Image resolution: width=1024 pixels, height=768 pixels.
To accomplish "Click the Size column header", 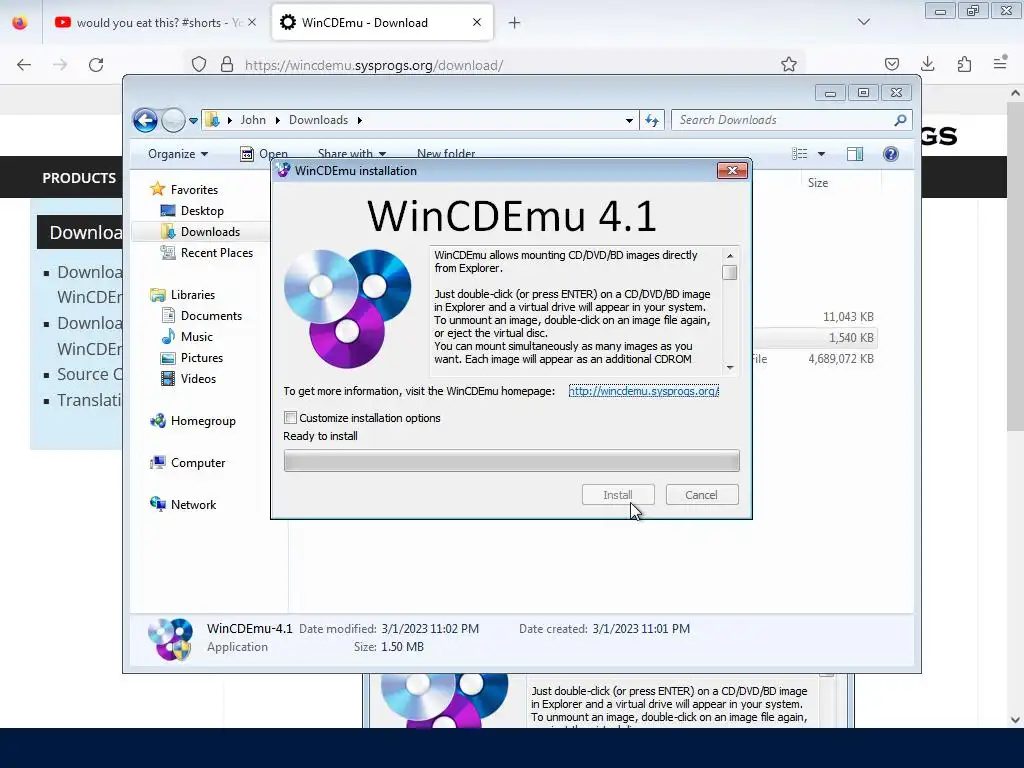I will click(818, 183).
